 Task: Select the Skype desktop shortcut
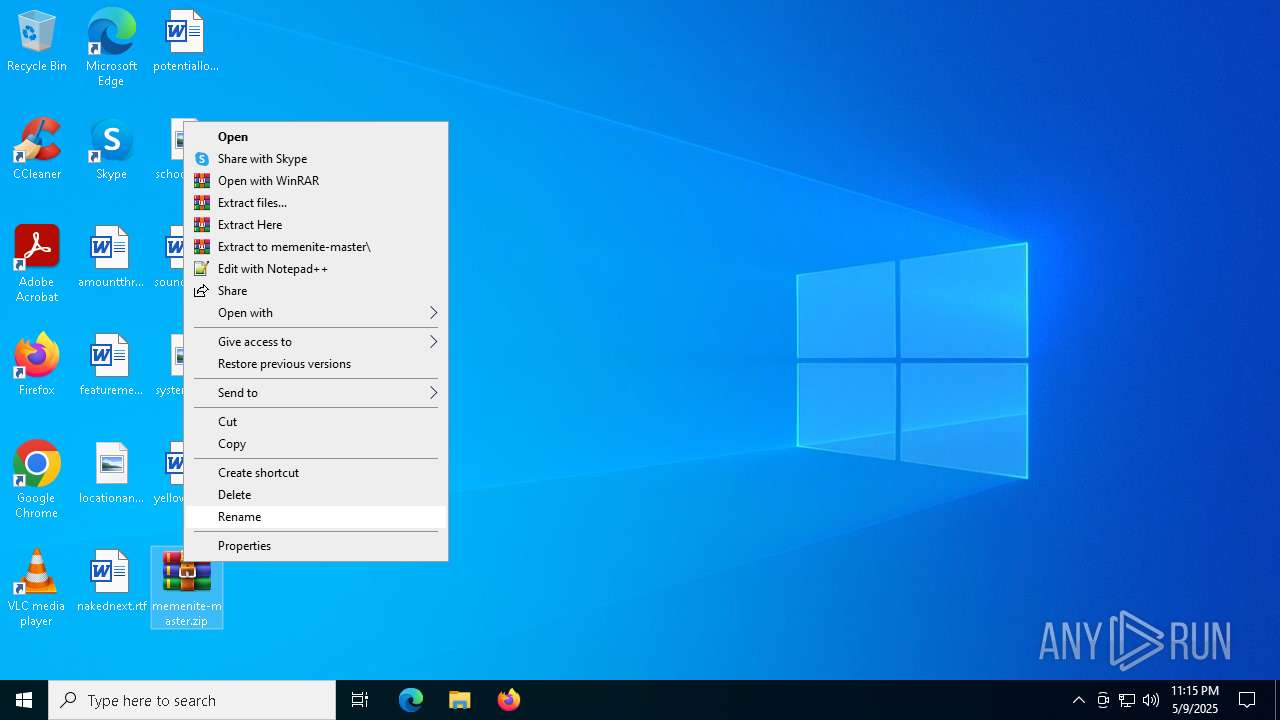[111, 150]
